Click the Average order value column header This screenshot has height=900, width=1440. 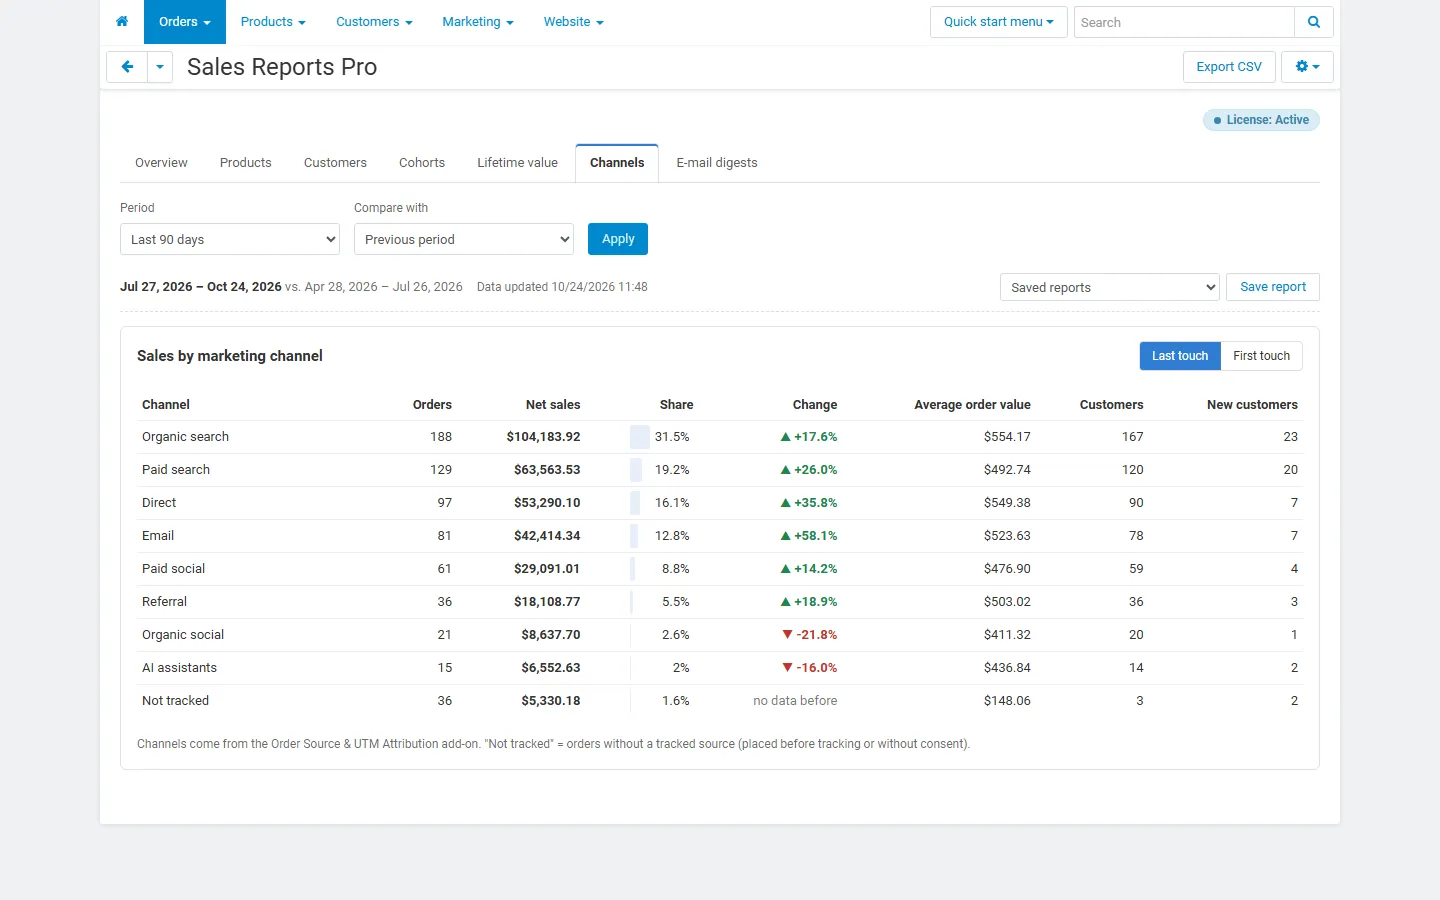coord(972,405)
